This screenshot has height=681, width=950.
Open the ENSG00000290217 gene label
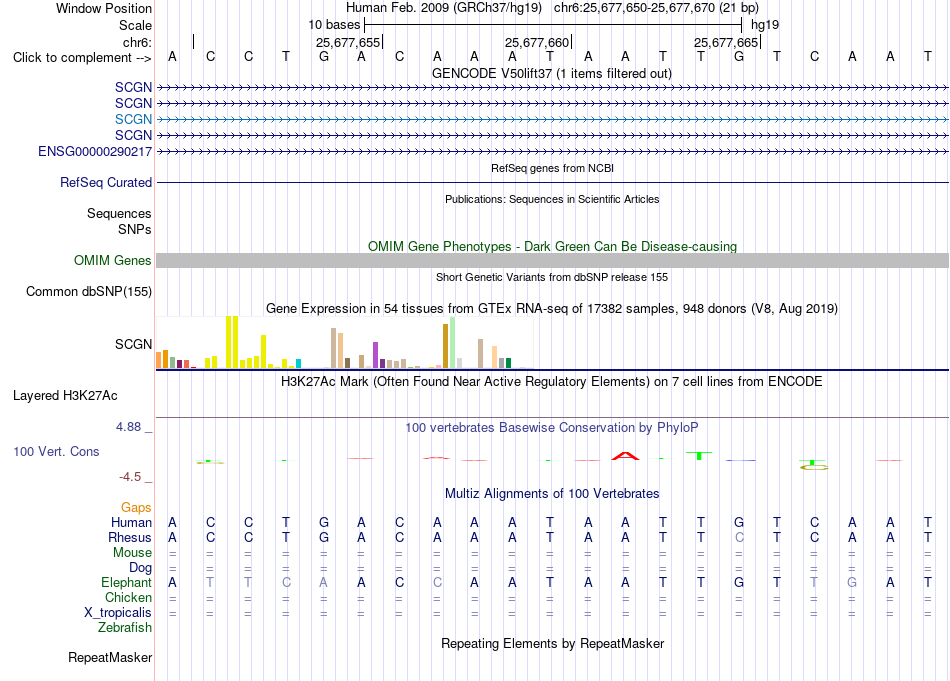point(95,151)
